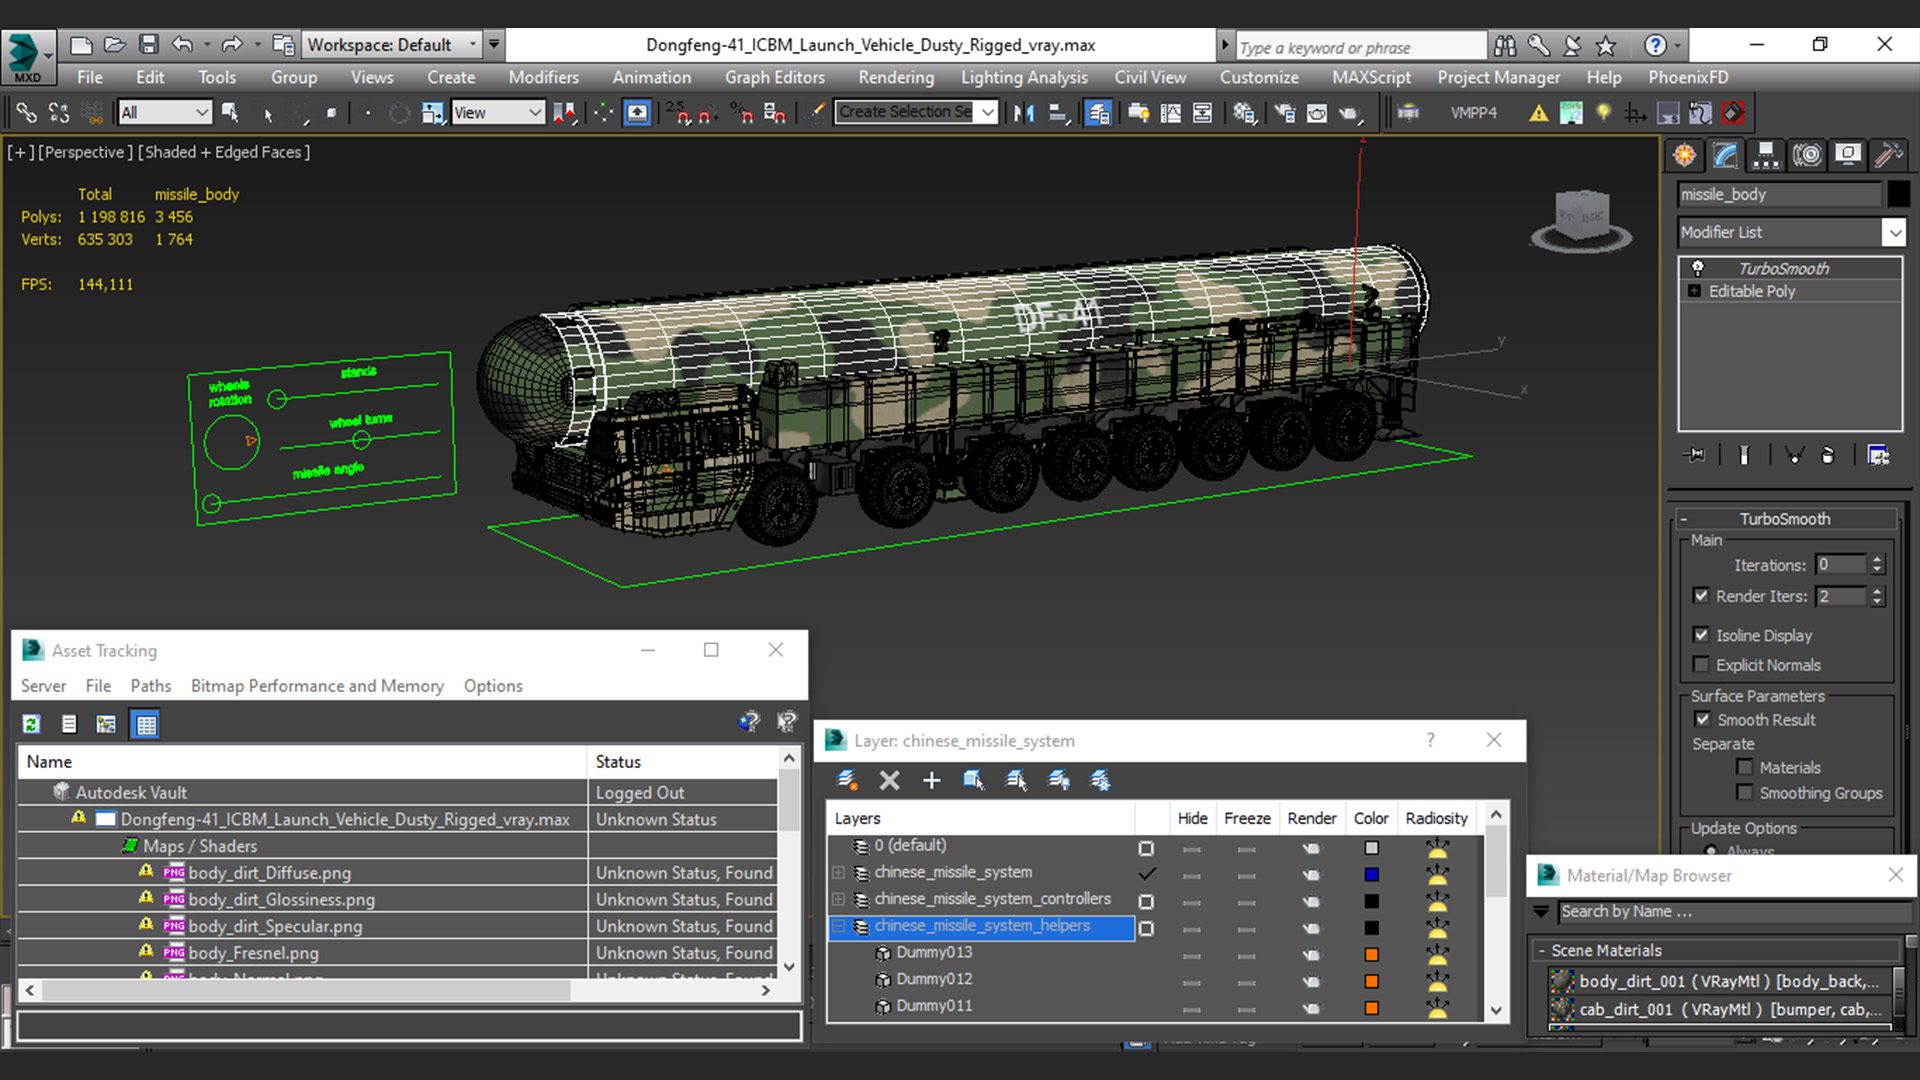The width and height of the screenshot is (1920, 1080).
Task: Expand the chinese_missile_system layer
Action: coord(839,872)
